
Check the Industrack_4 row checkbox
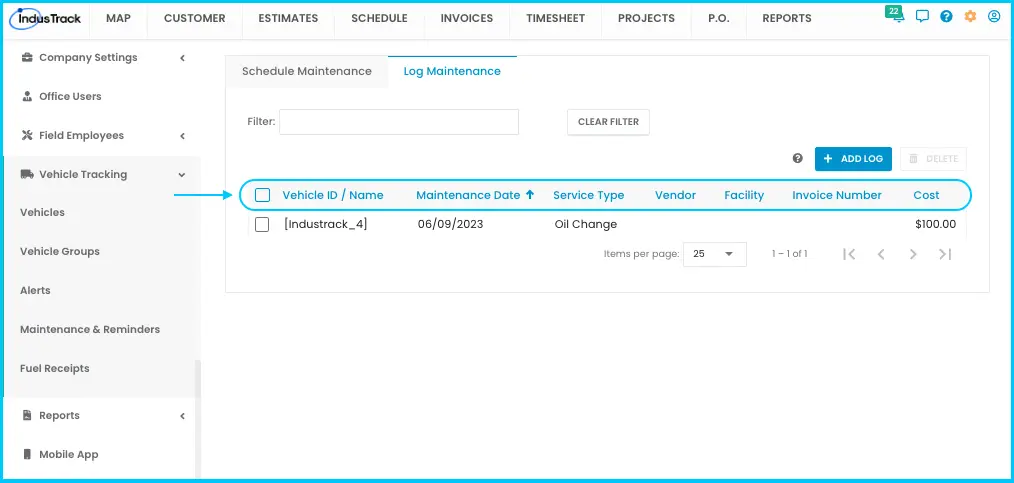tap(262, 224)
